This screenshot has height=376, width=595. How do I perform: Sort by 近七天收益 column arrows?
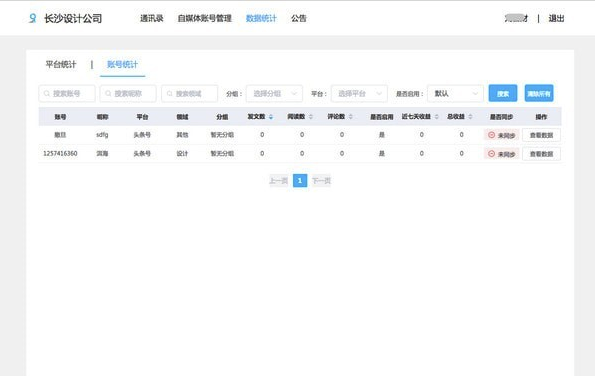tap(437, 117)
